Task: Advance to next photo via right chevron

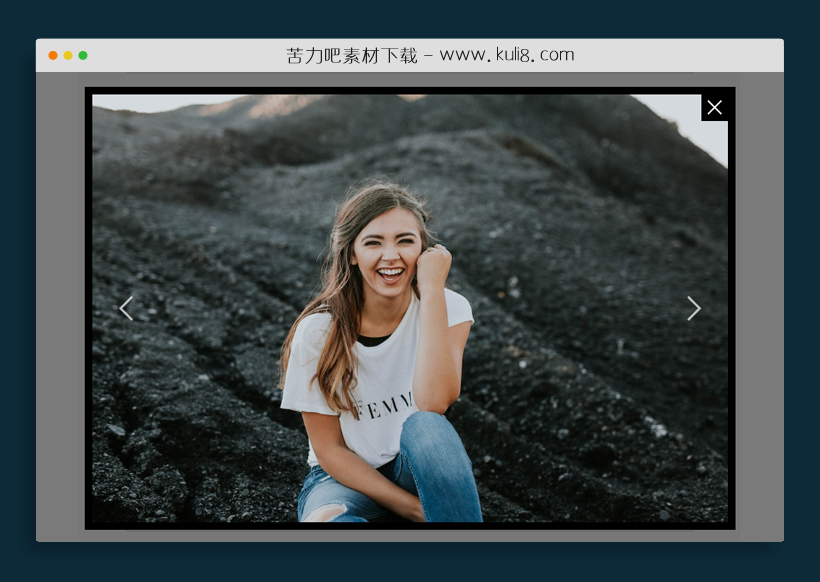Action: (x=694, y=308)
